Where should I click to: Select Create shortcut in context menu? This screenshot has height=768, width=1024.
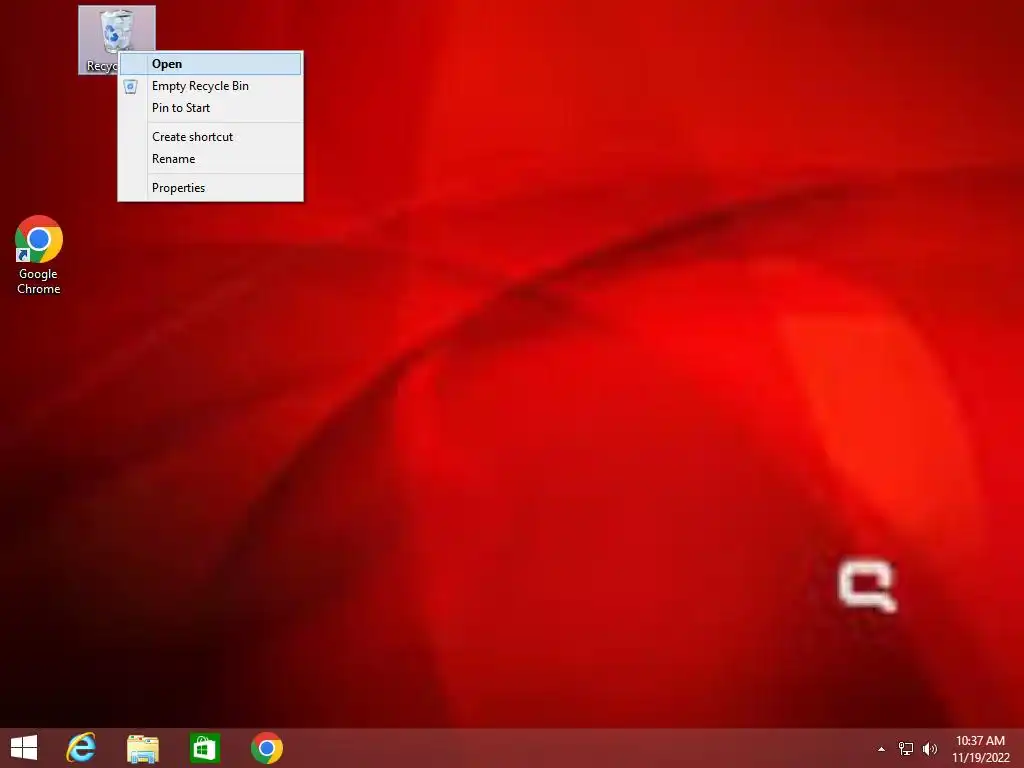pyautogui.click(x=210, y=137)
